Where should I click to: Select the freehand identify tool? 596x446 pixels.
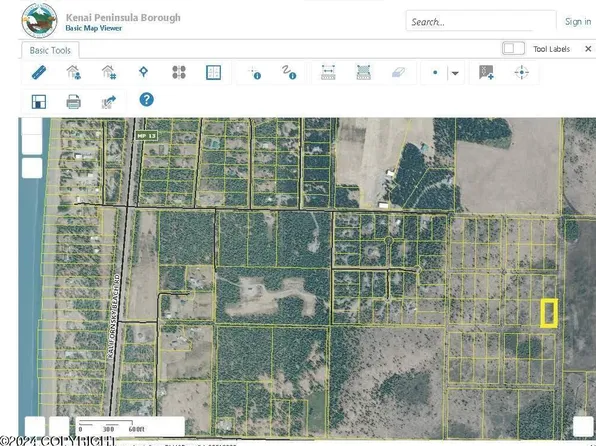pos(290,72)
